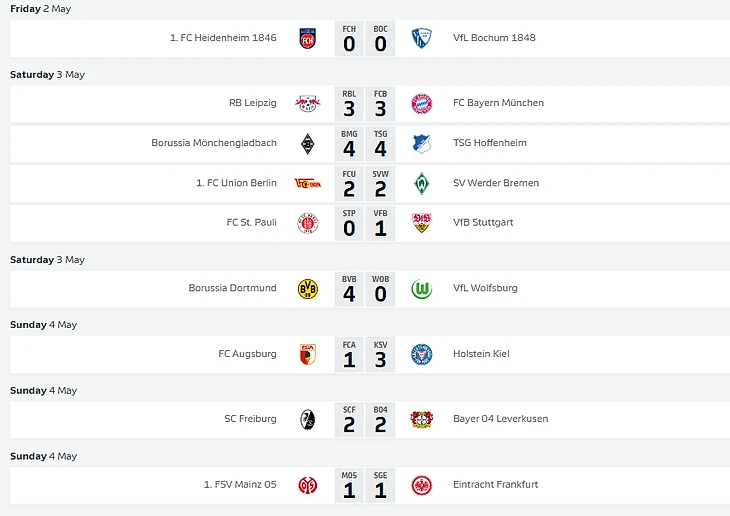Click the Eintracht Frankfurt eagle crest

click(421, 485)
